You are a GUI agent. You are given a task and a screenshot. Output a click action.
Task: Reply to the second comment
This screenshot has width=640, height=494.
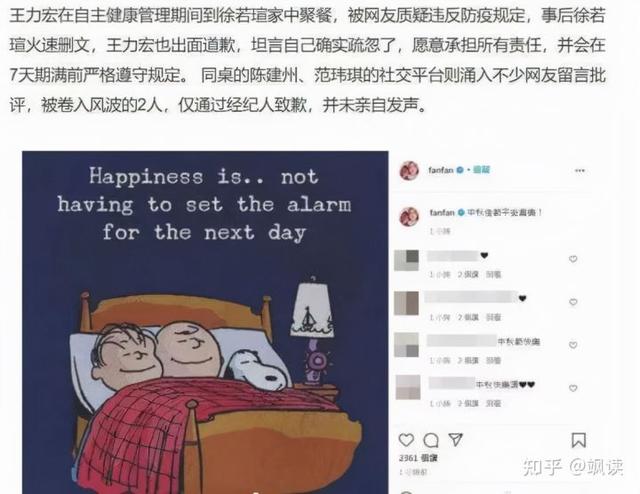[x=493, y=317]
